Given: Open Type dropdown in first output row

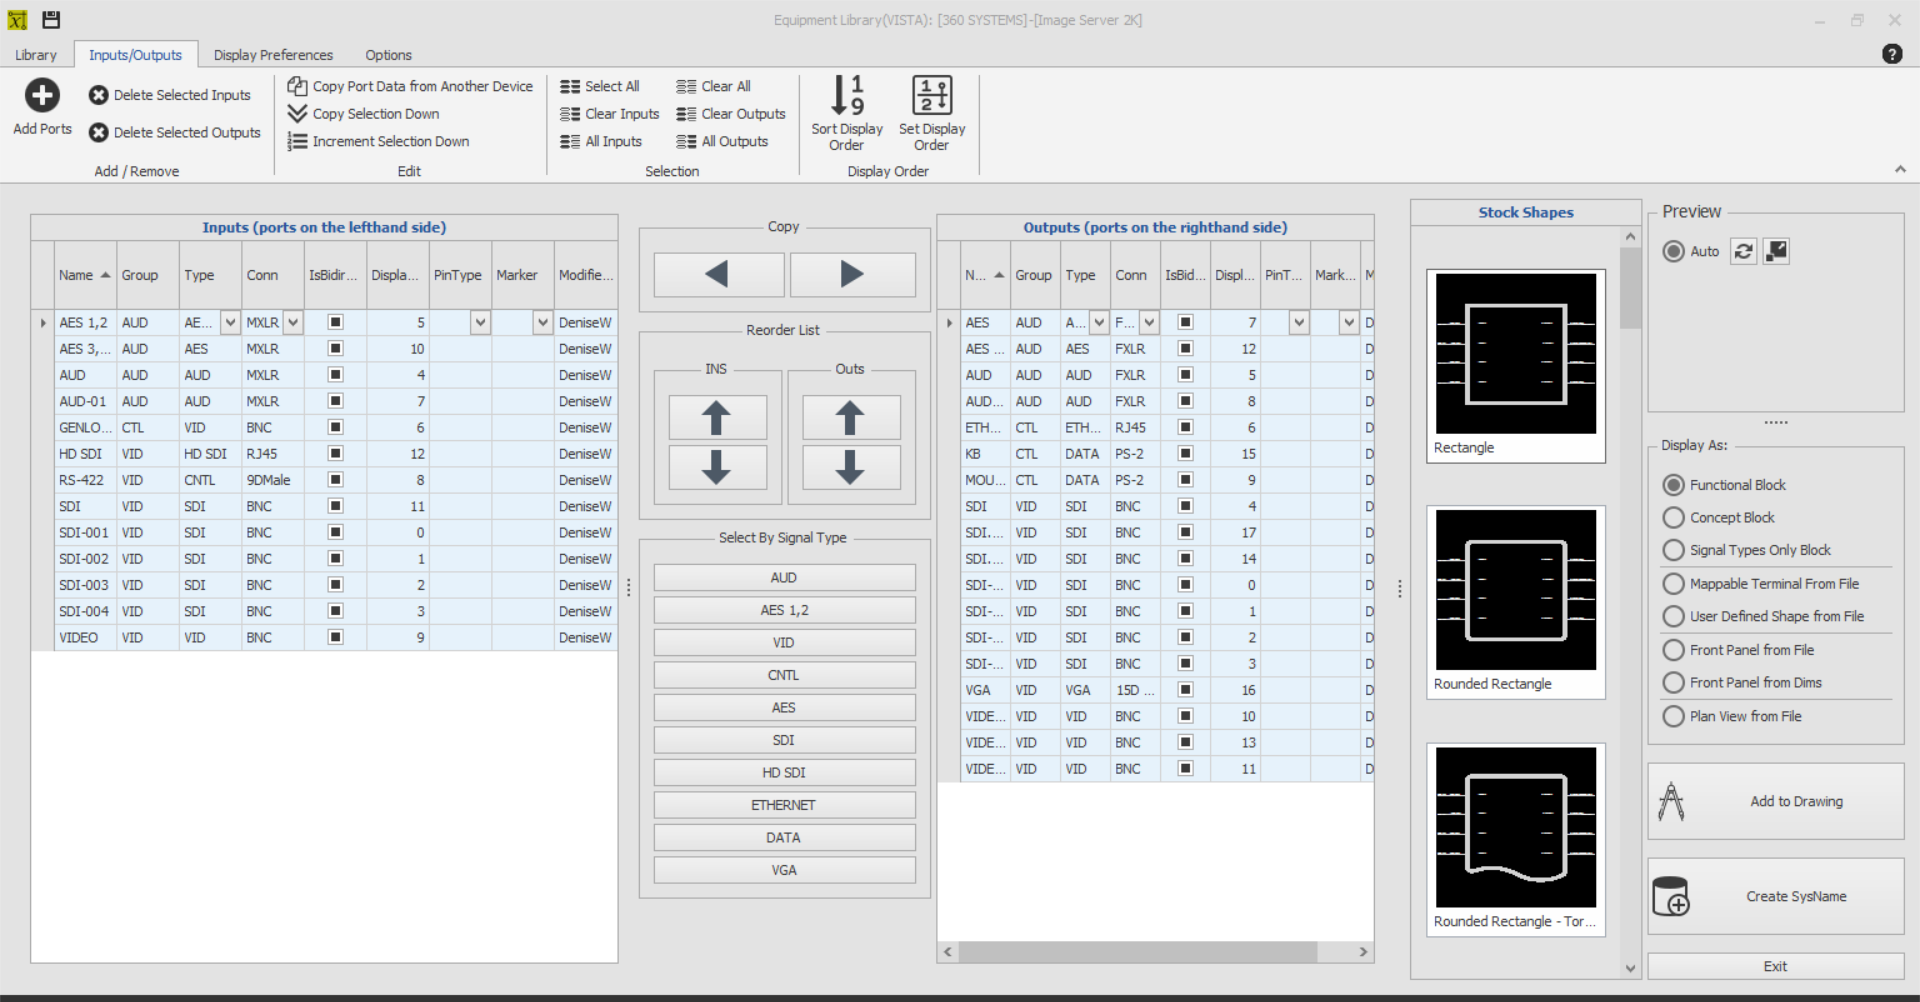Looking at the screenshot, I should click(x=1099, y=322).
